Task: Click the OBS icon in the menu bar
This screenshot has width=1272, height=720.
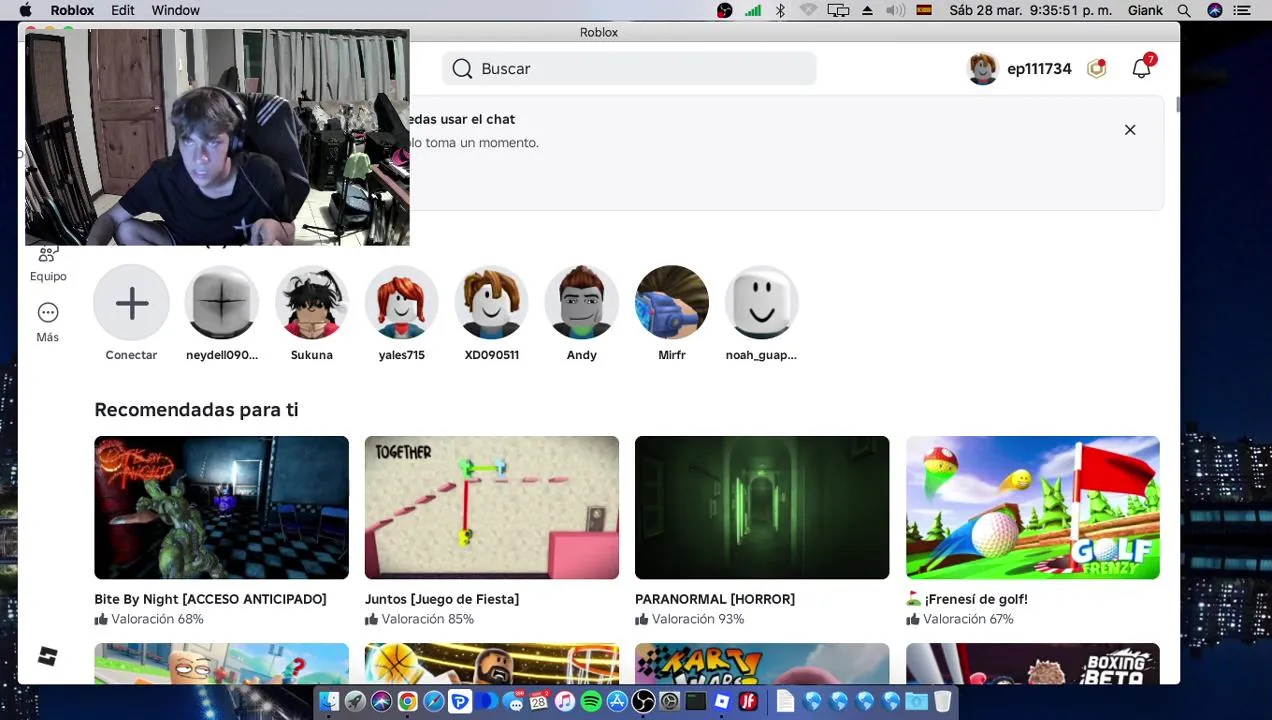Action: point(725,10)
